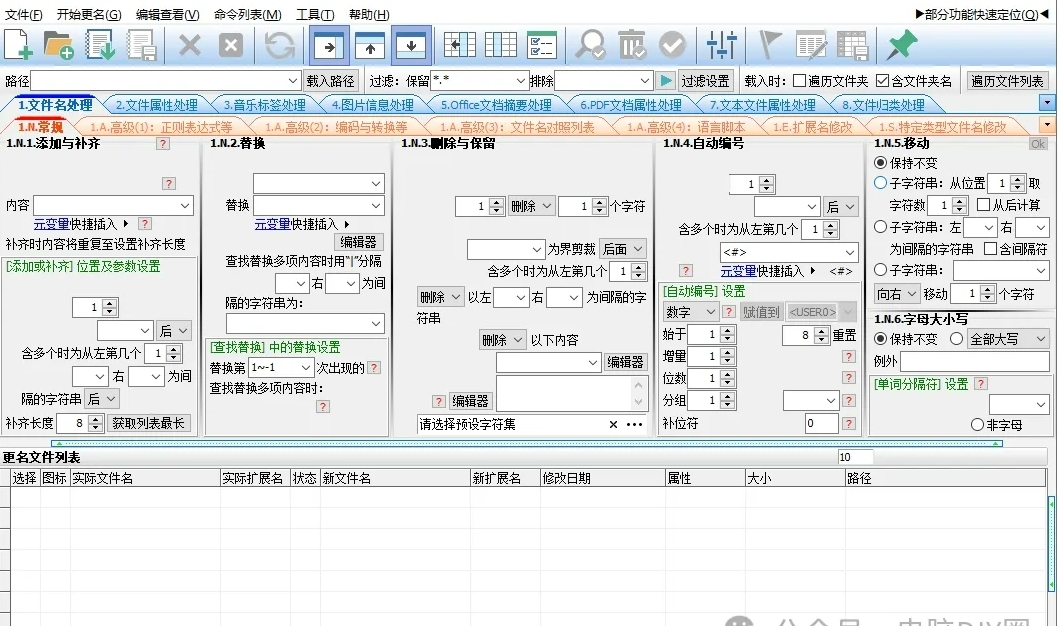The width and height of the screenshot is (1061, 626).
Task: Check the 含间隔符 checkbox
Action: coord(991,248)
